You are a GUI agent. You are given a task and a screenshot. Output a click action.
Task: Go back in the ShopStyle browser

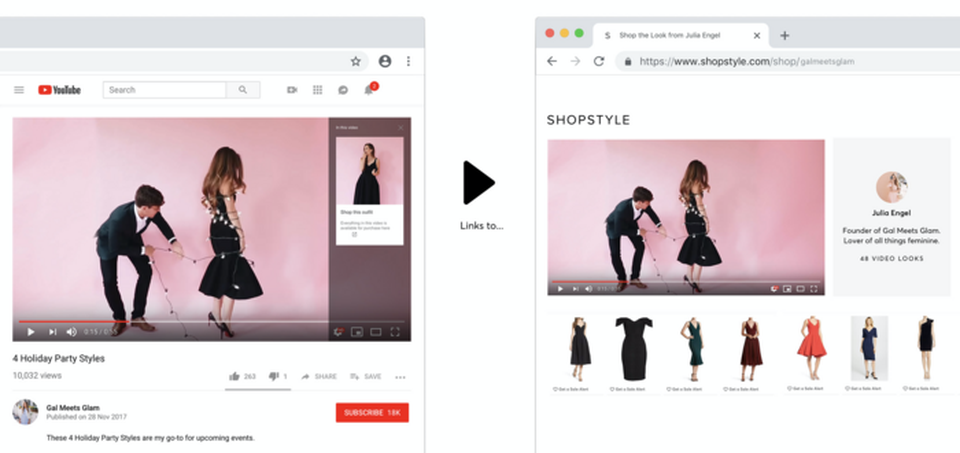[552, 61]
